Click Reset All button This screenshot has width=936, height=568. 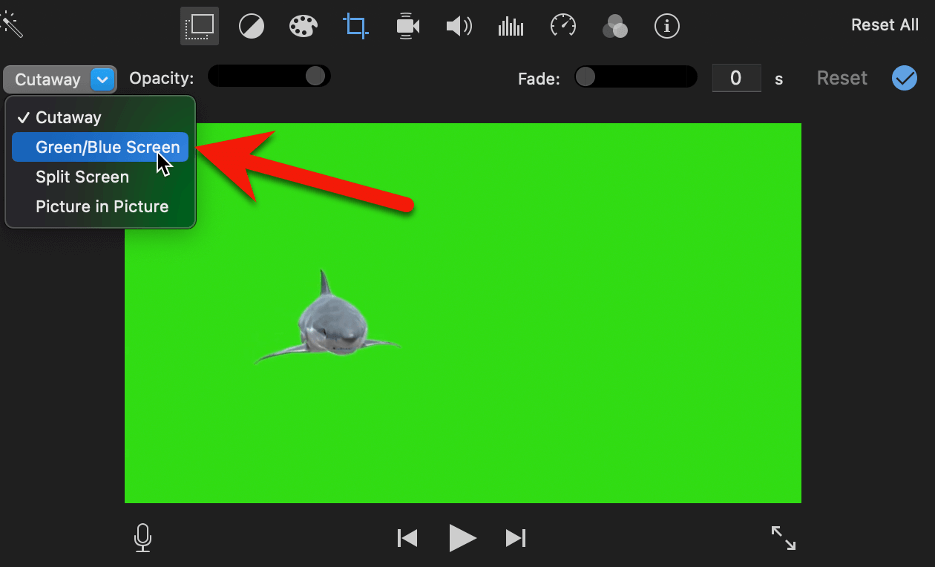click(x=885, y=25)
